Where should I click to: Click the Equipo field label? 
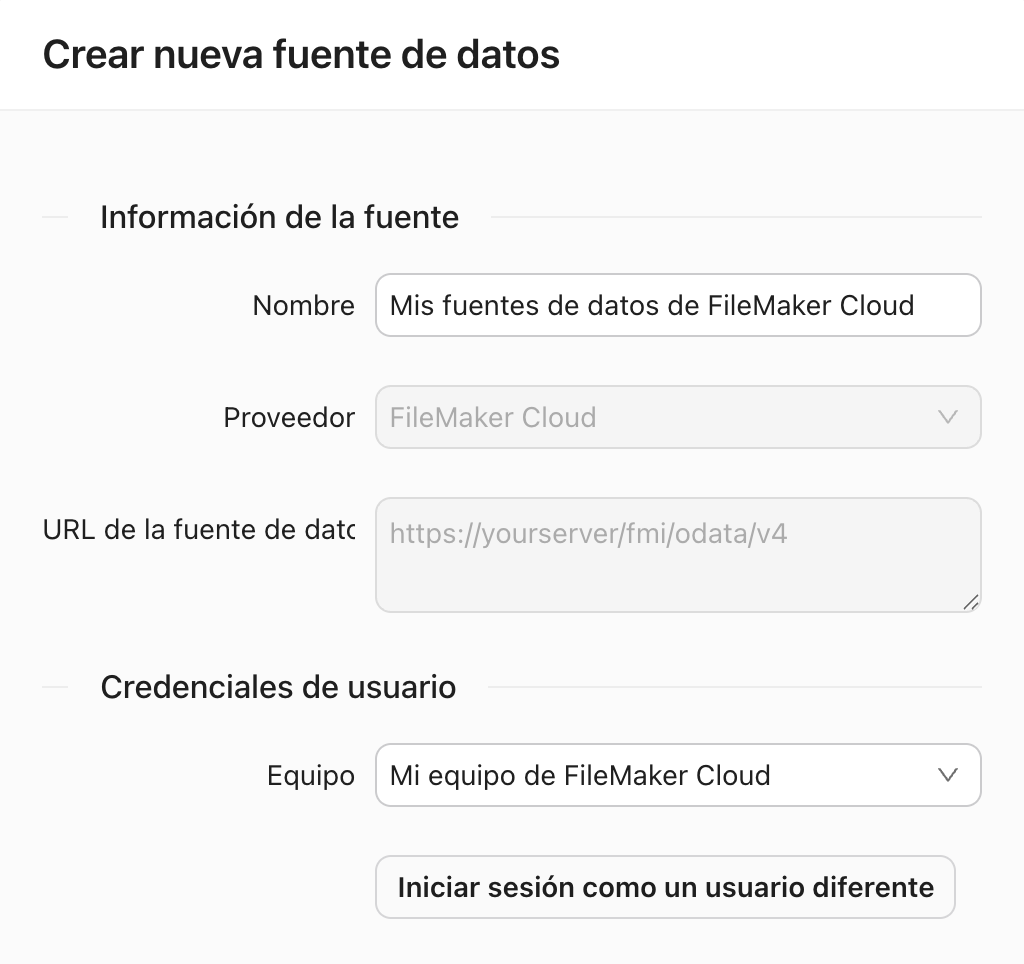[311, 775]
